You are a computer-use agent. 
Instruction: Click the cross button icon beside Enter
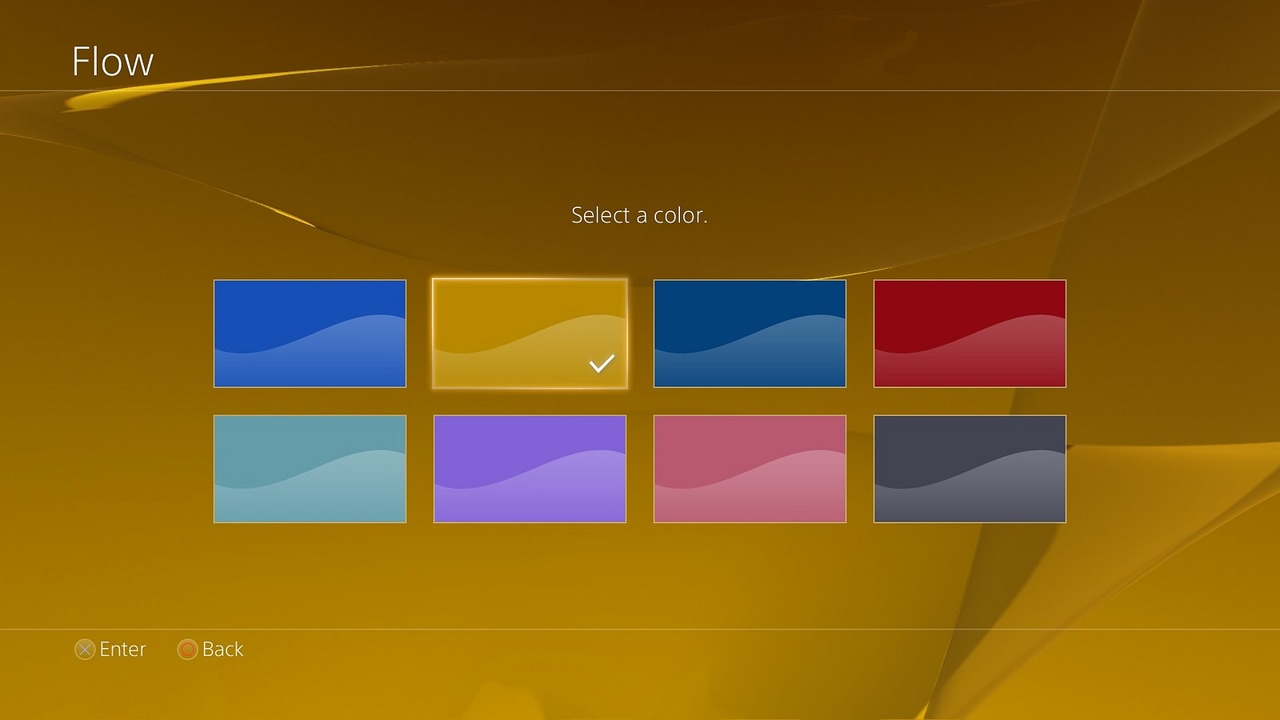tap(85, 650)
